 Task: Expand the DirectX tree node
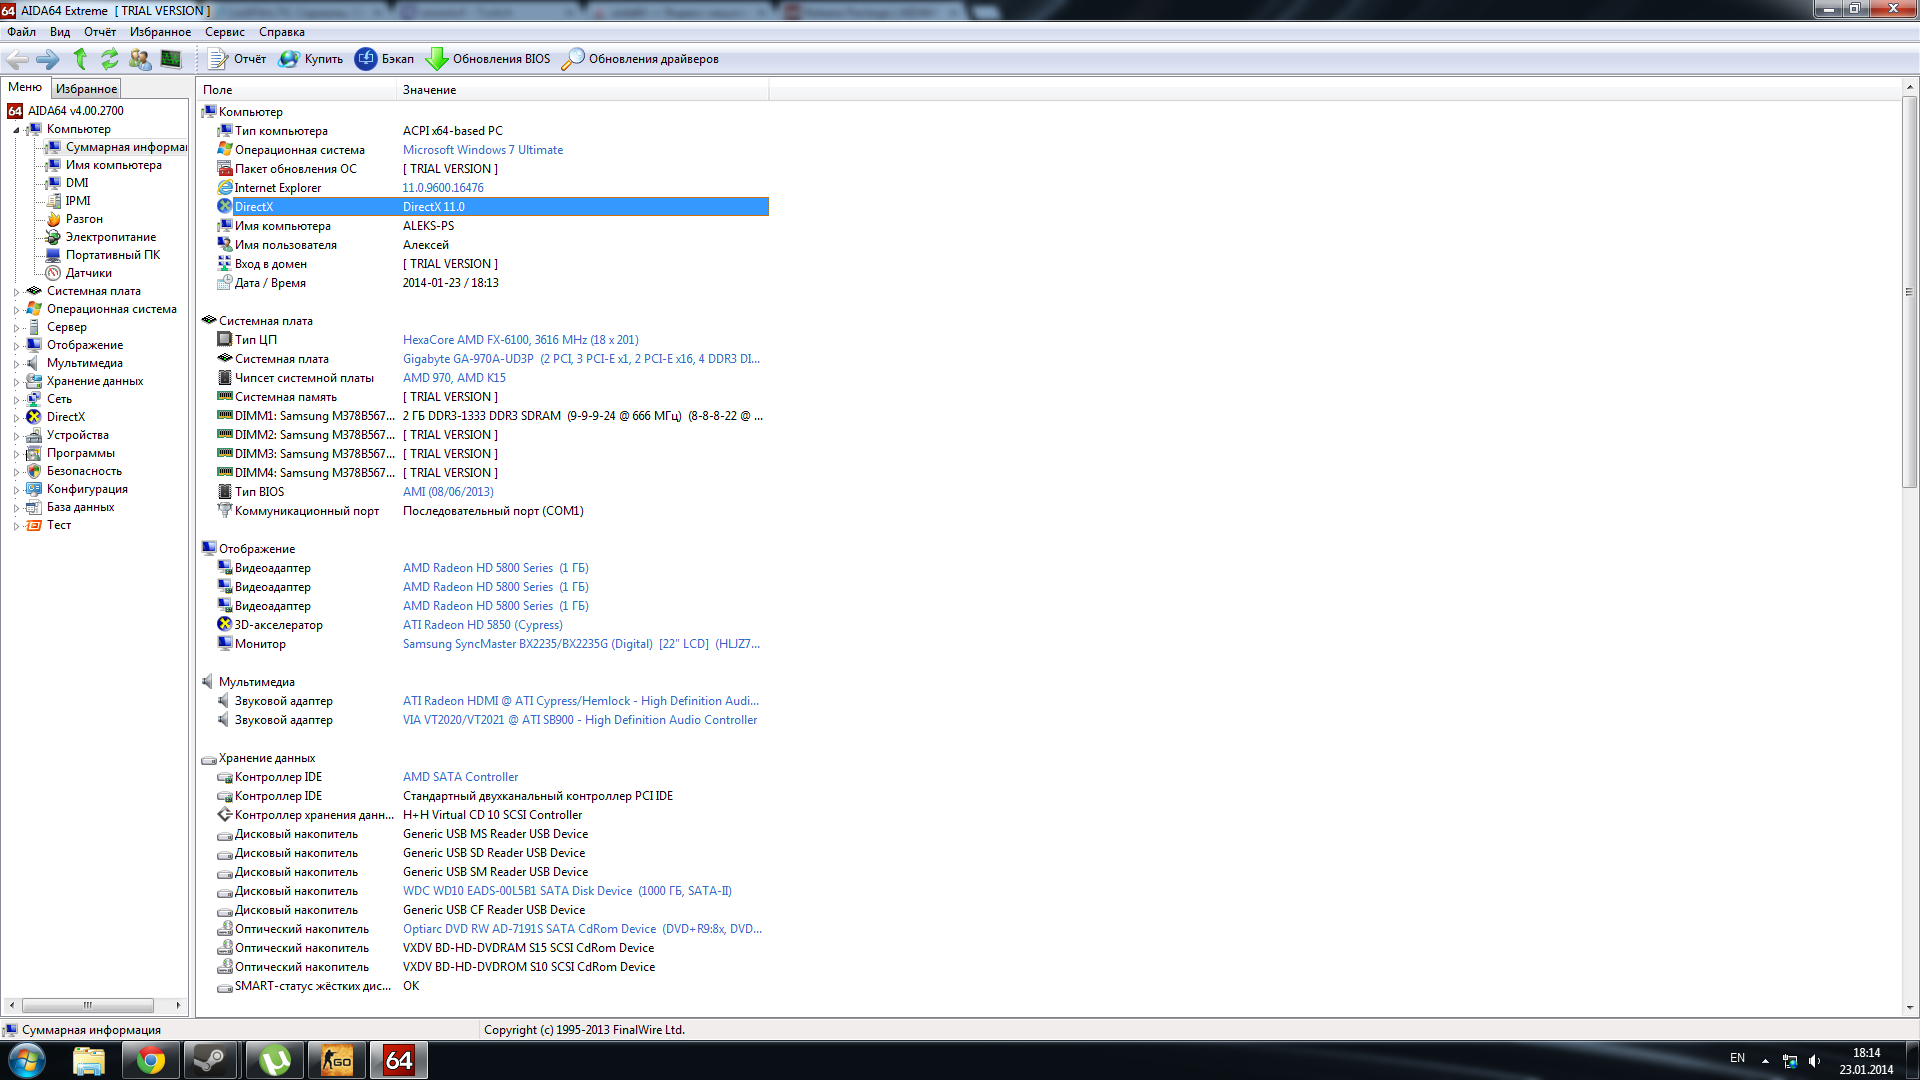(x=16, y=418)
